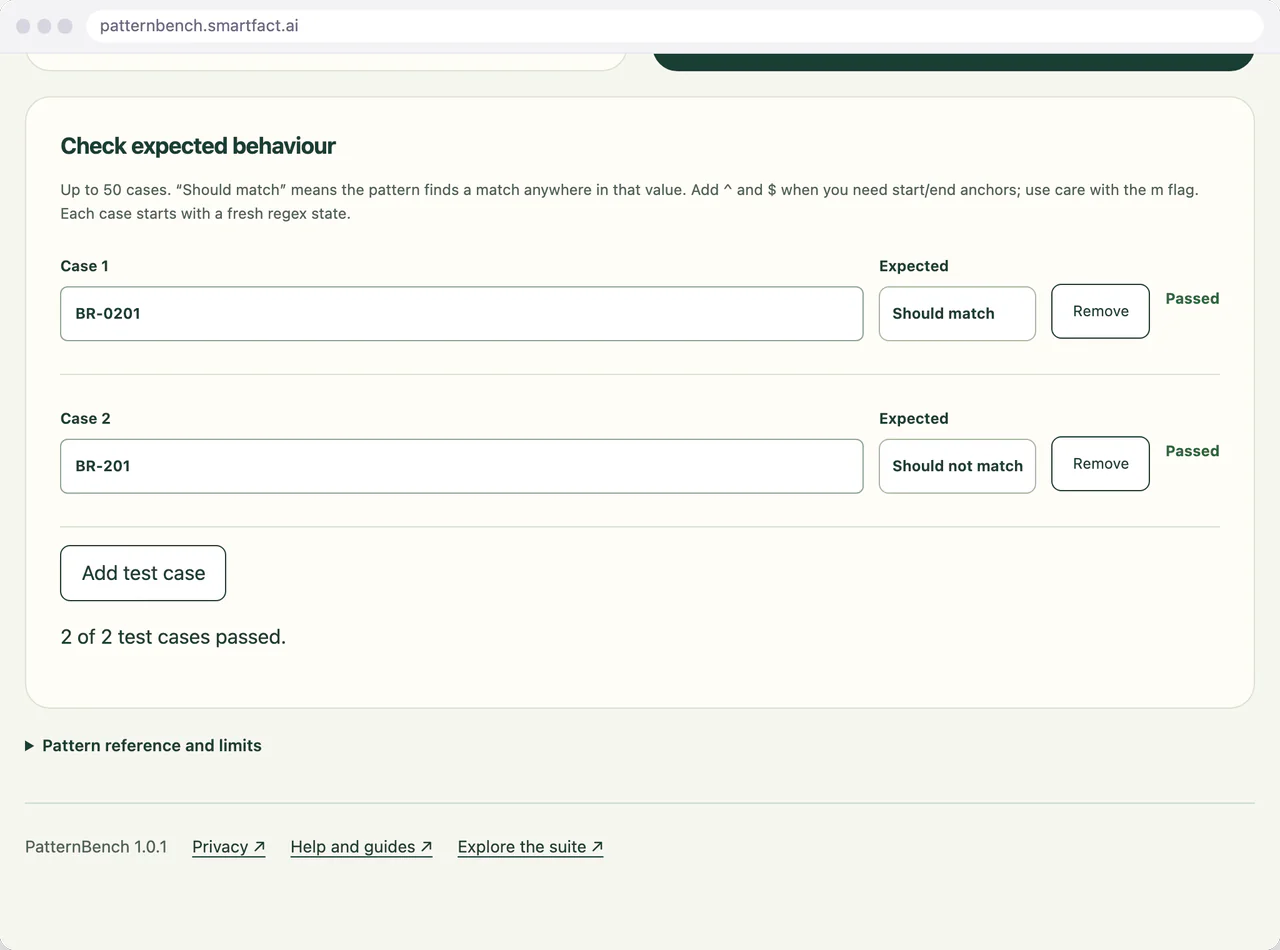Click the Passed status for Case 1
Image resolution: width=1280 pixels, height=950 pixels.
pos(1192,298)
